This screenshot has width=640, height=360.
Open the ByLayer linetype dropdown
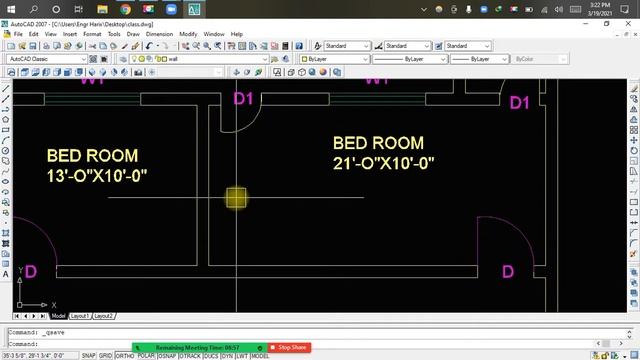coord(443,59)
